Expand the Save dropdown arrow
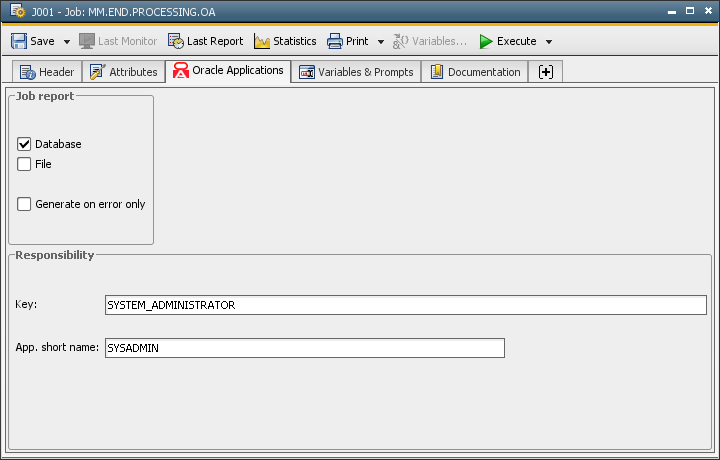720x460 pixels. tap(67, 42)
